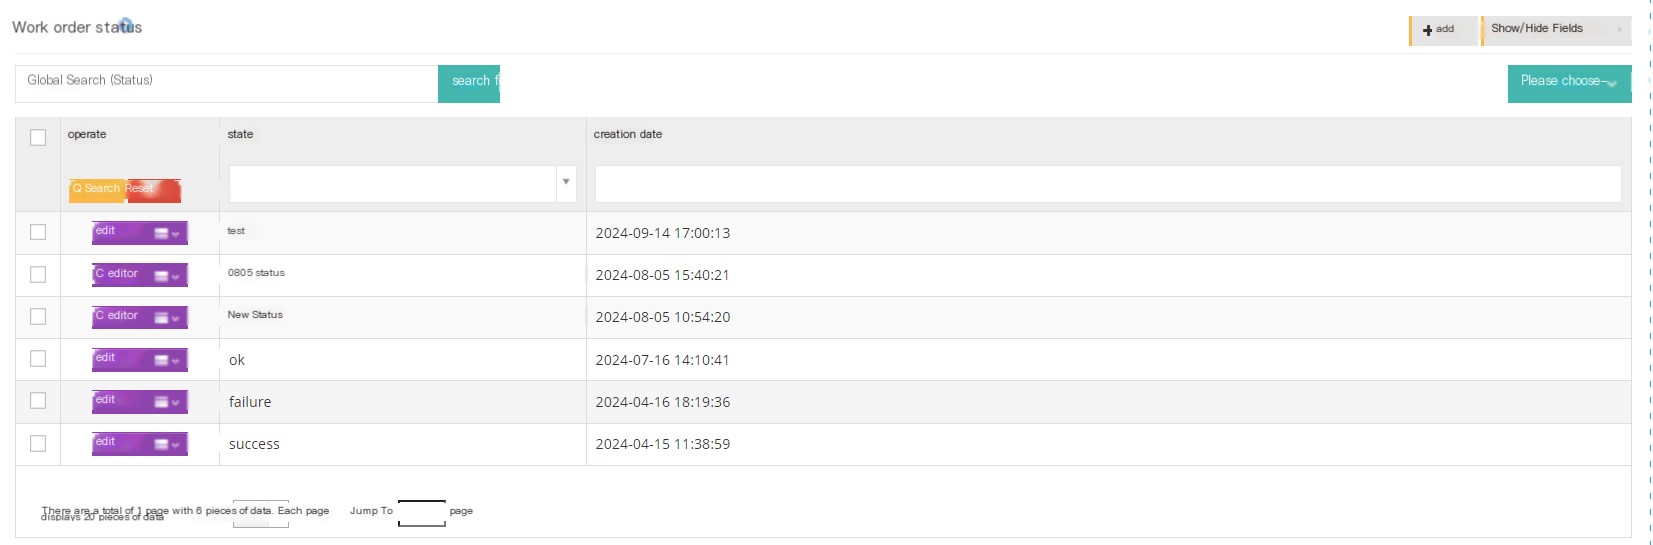Screen dimensions: 1653x545
Task: Open action menu icon for test row
Action: click(167, 233)
